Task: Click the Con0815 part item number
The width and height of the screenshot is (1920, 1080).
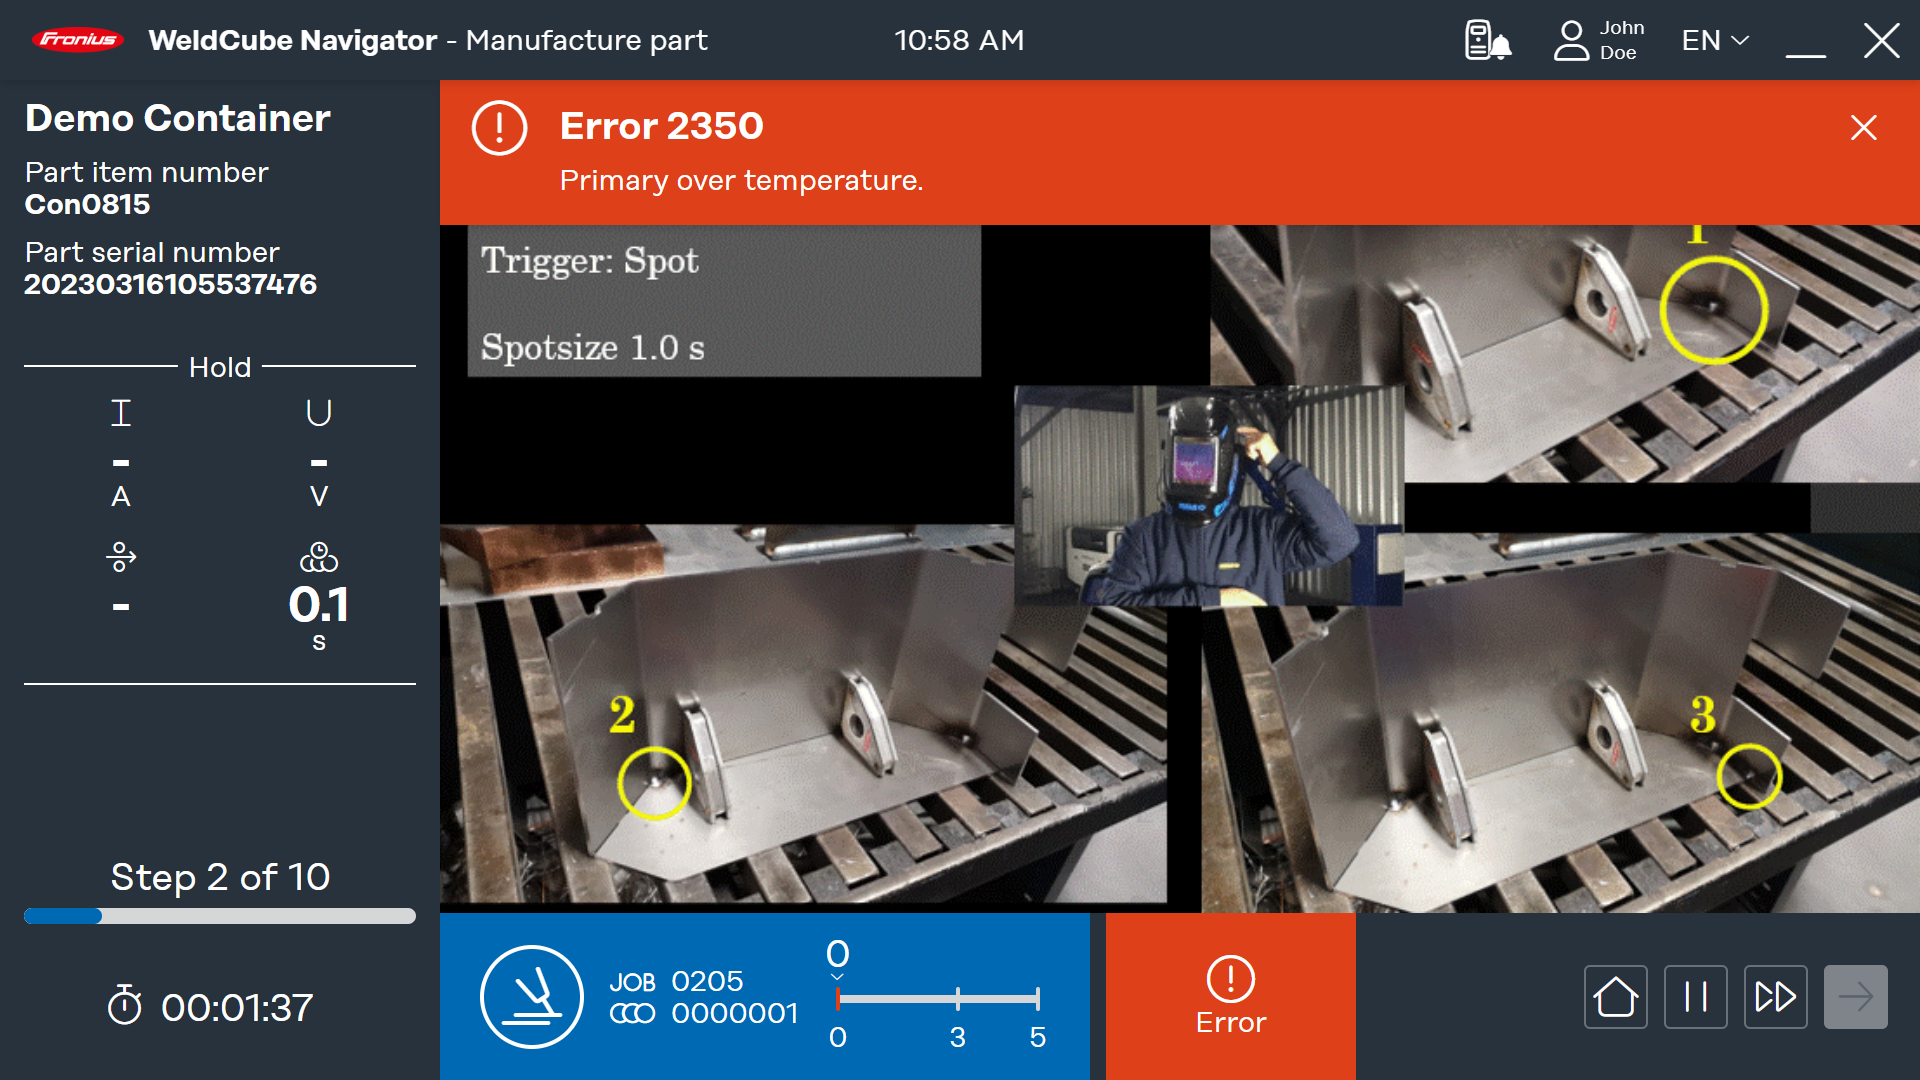Action: (87, 204)
